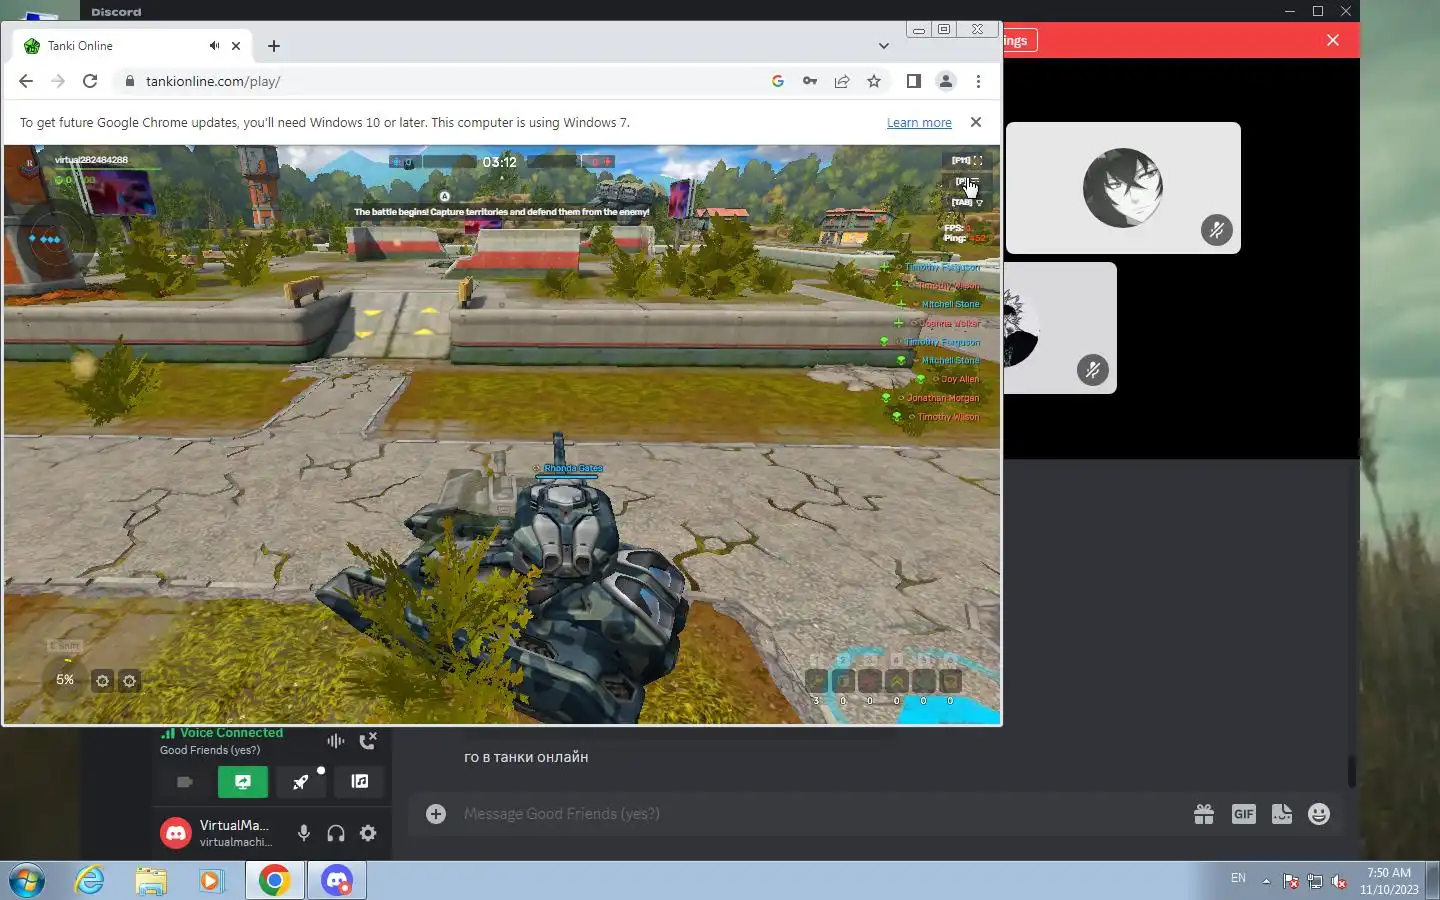Switch to the Discord taskbar button

tap(337, 881)
